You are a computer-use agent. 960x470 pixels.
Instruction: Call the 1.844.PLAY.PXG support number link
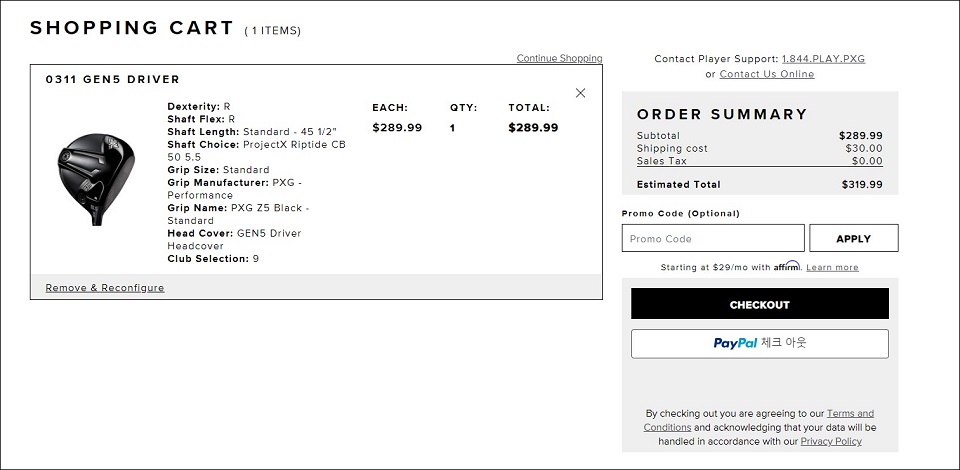[823, 59]
